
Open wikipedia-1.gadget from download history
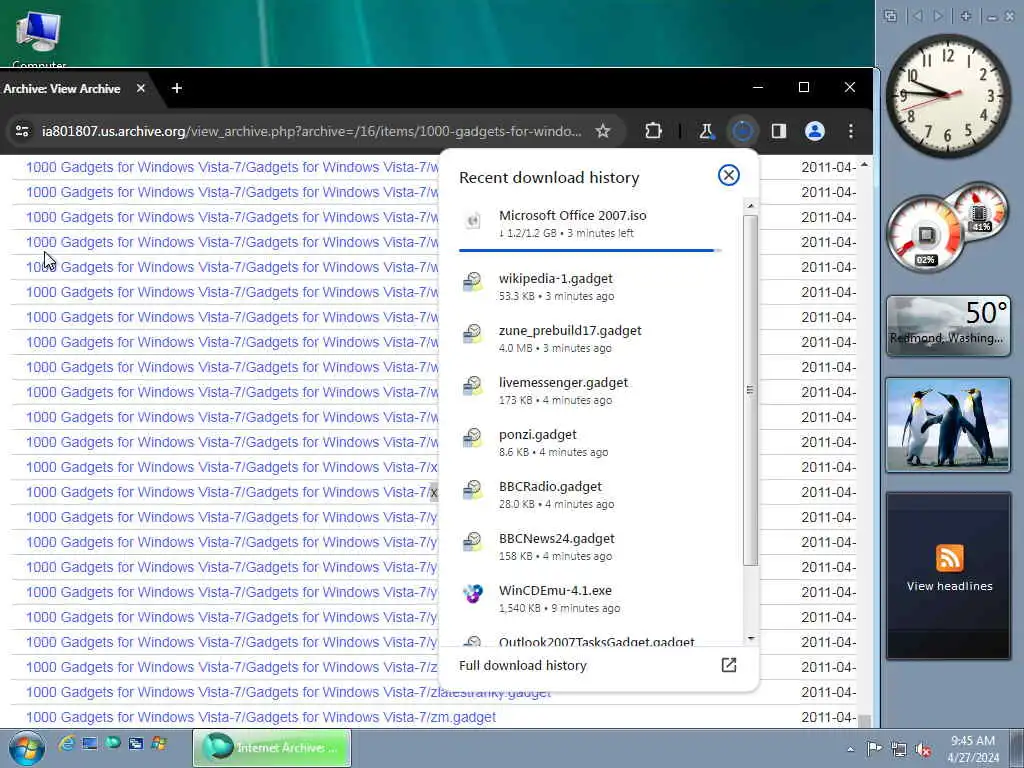[590, 287]
